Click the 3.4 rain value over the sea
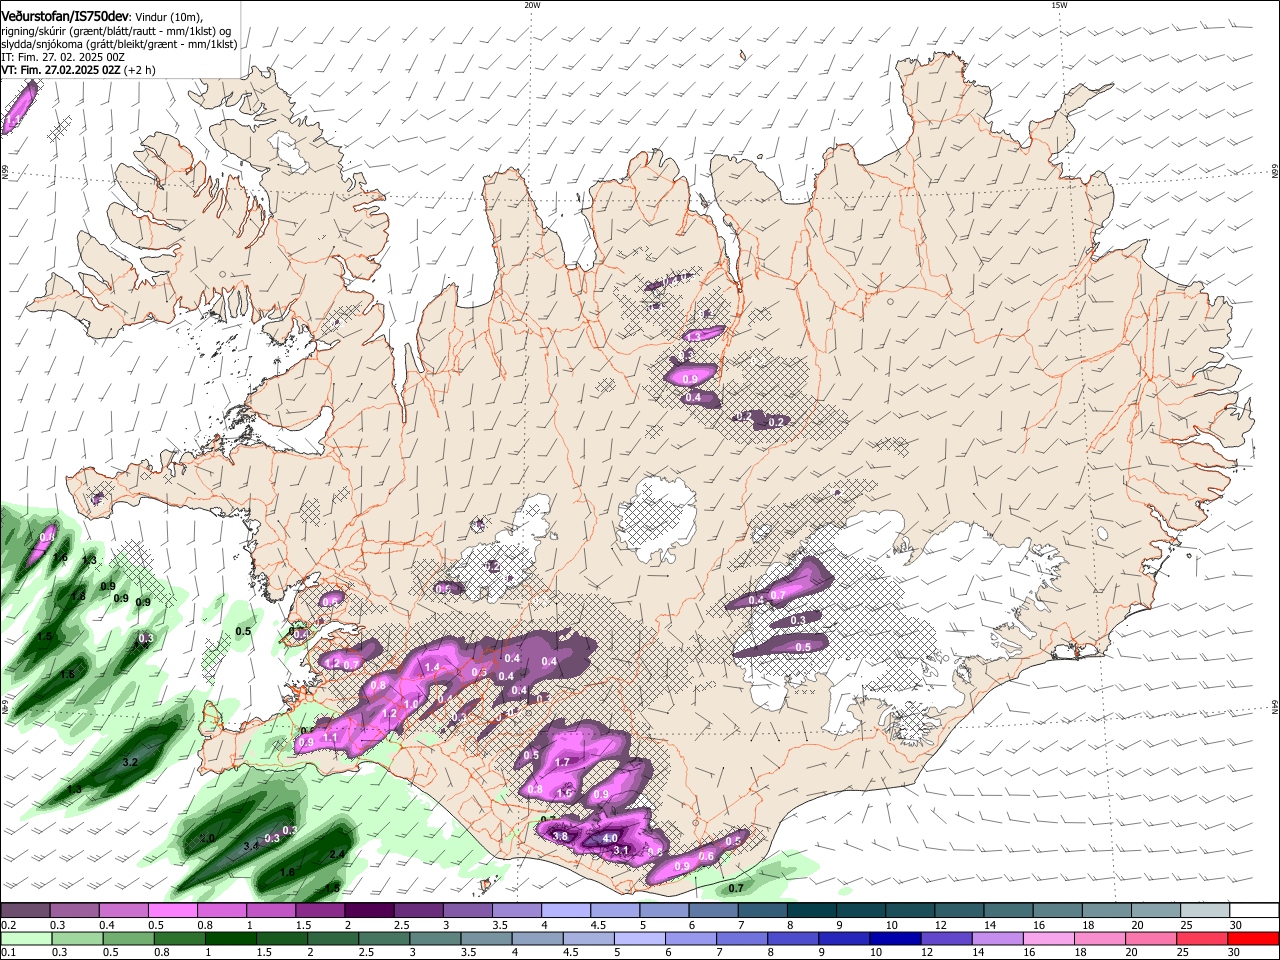Viewport: 1280px width, 960px height. 251,847
